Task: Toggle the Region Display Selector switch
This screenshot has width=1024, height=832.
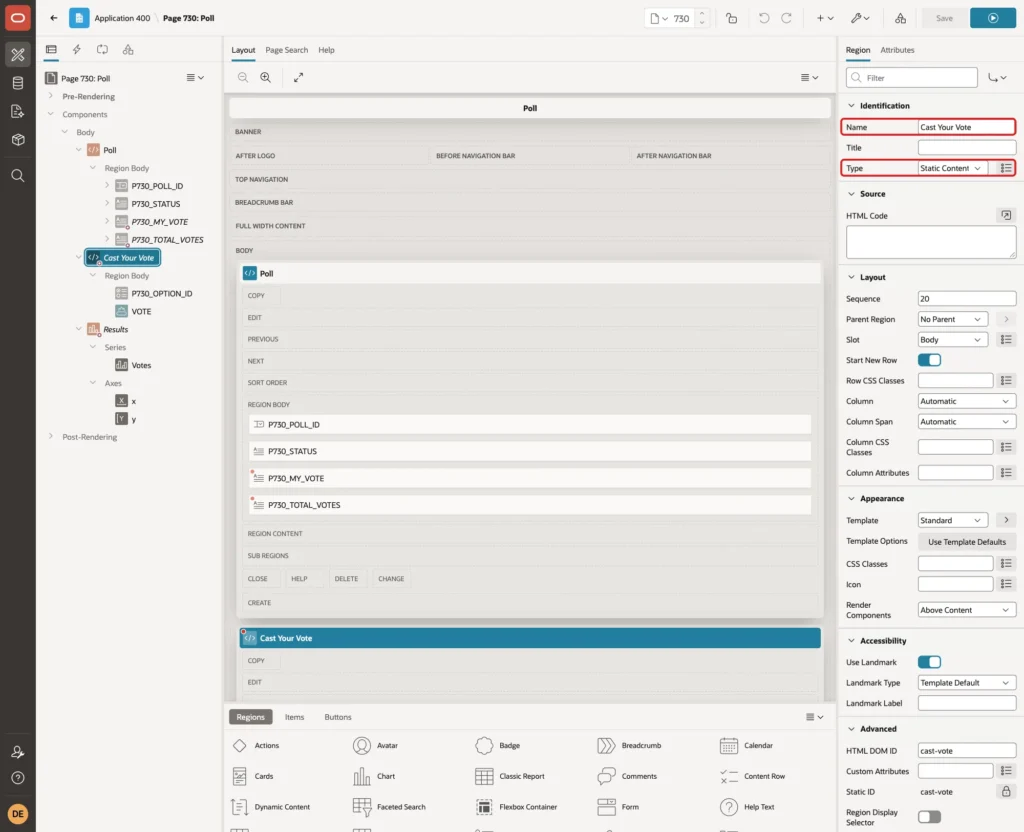Action: pyautogui.click(x=929, y=817)
